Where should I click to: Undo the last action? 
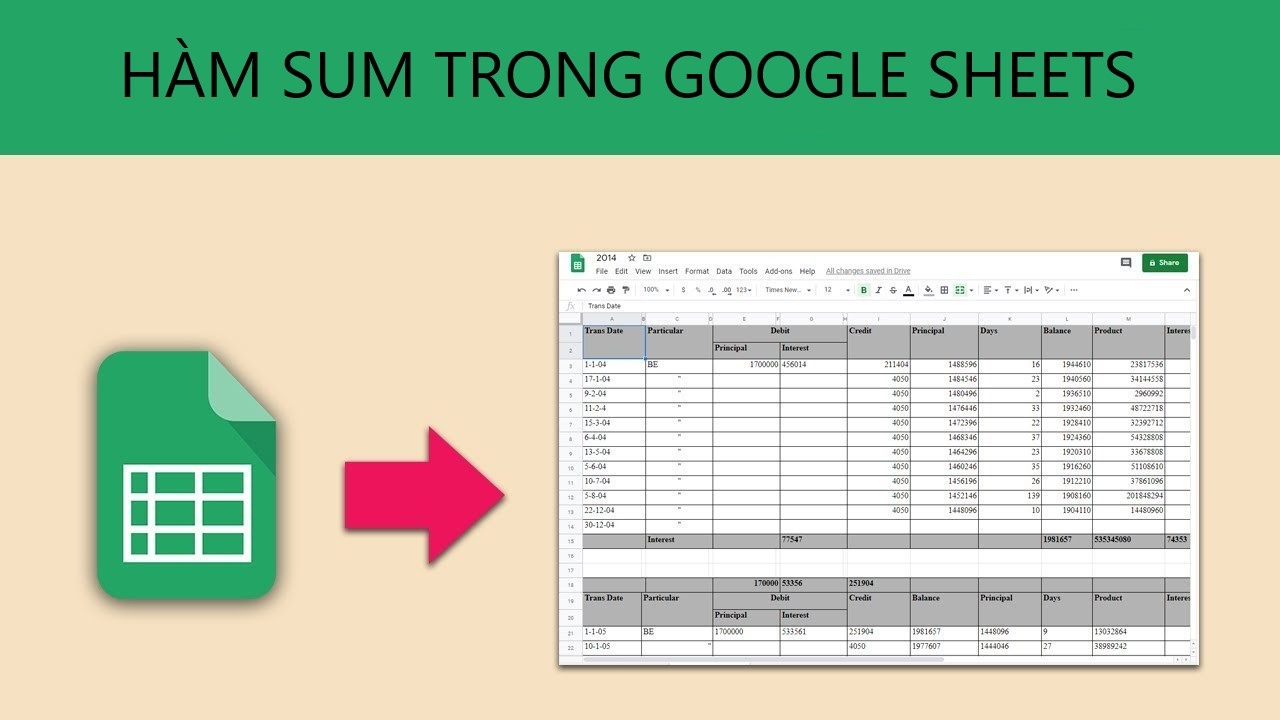[582, 290]
